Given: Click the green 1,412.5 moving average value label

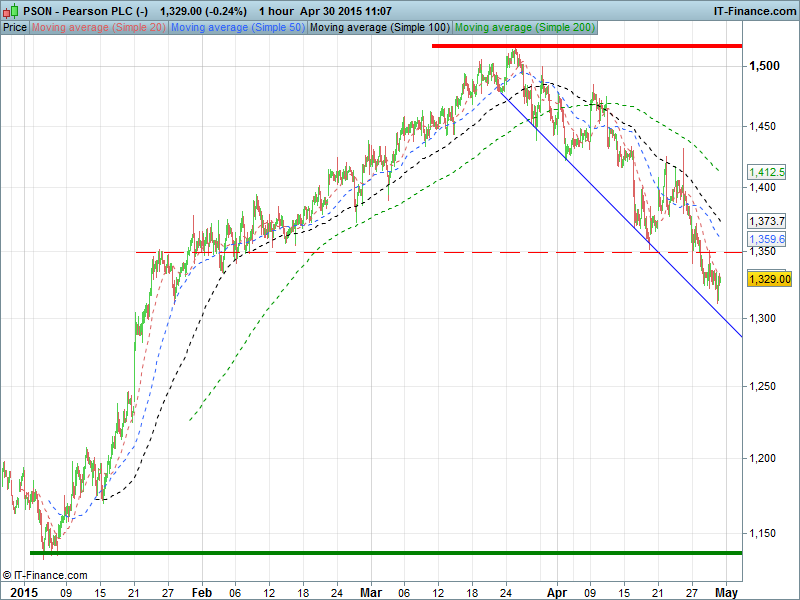Looking at the screenshot, I should pyautogui.click(x=767, y=172).
